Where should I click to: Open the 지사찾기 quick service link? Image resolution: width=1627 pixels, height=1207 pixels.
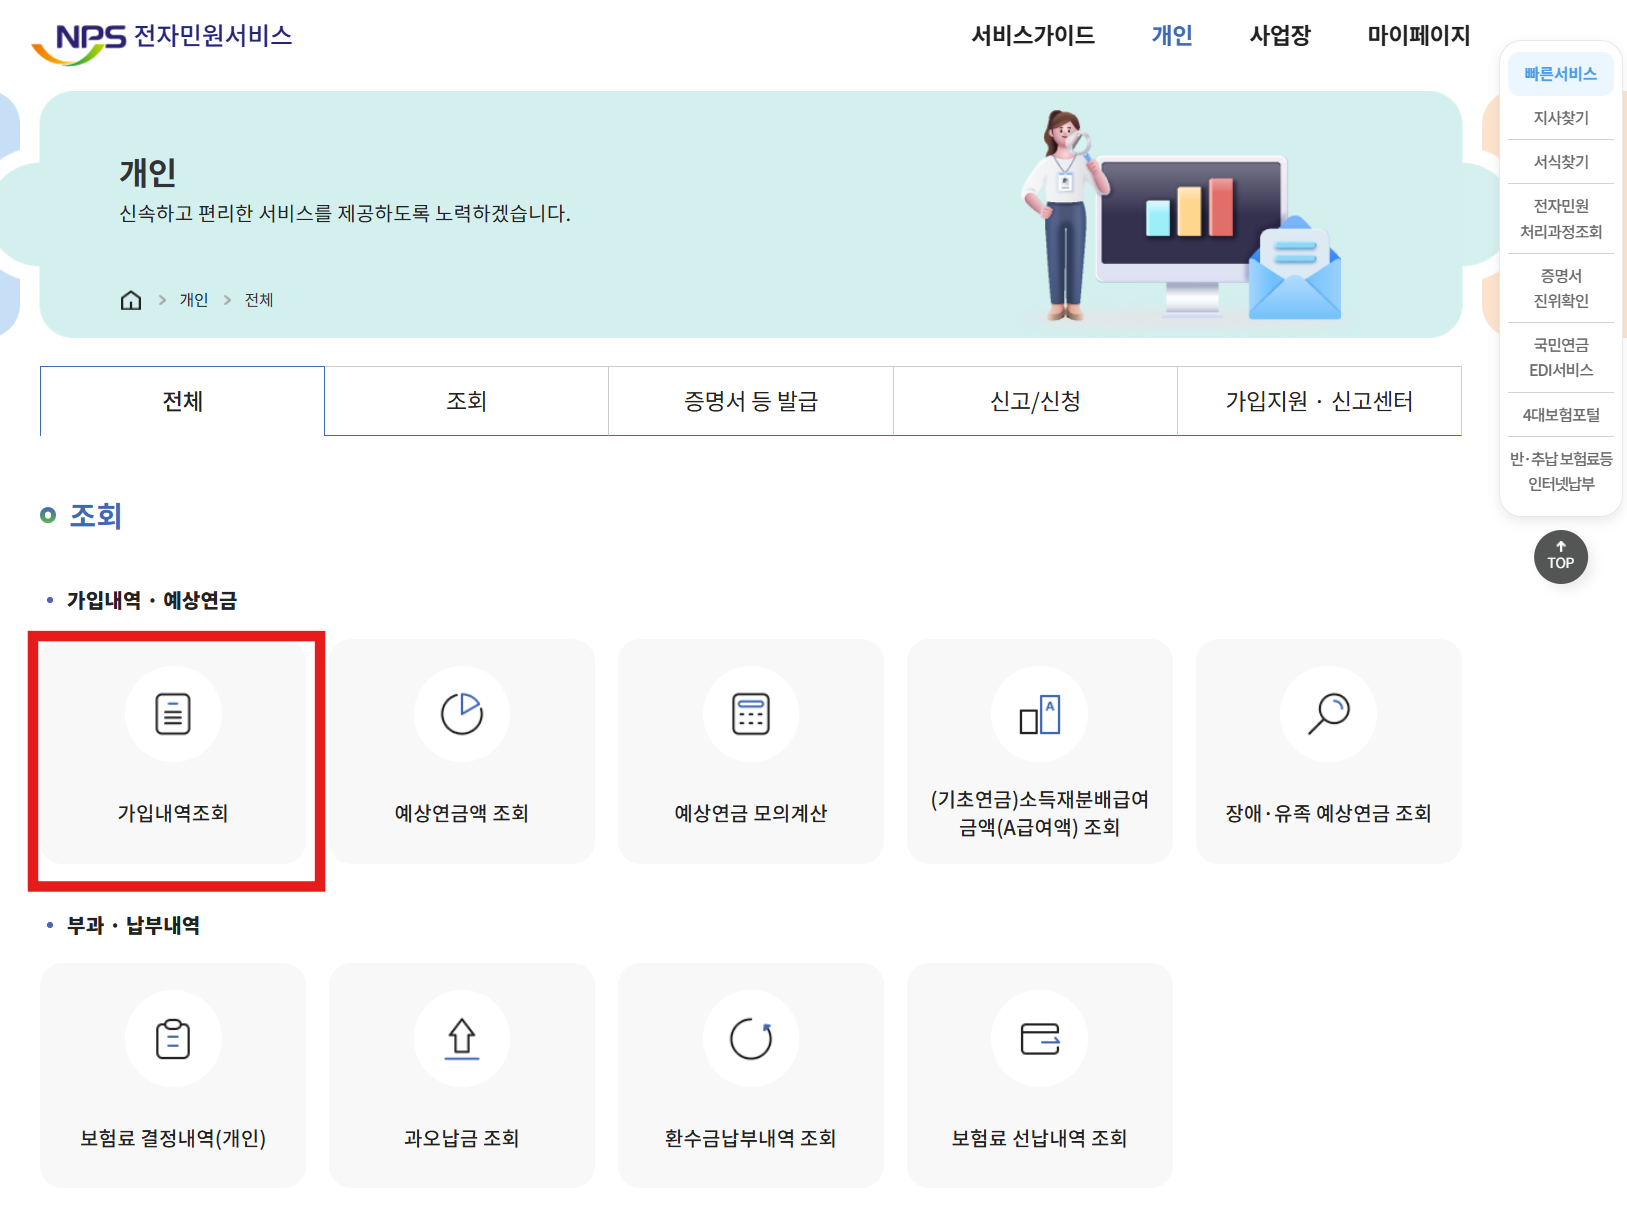(x=1560, y=117)
